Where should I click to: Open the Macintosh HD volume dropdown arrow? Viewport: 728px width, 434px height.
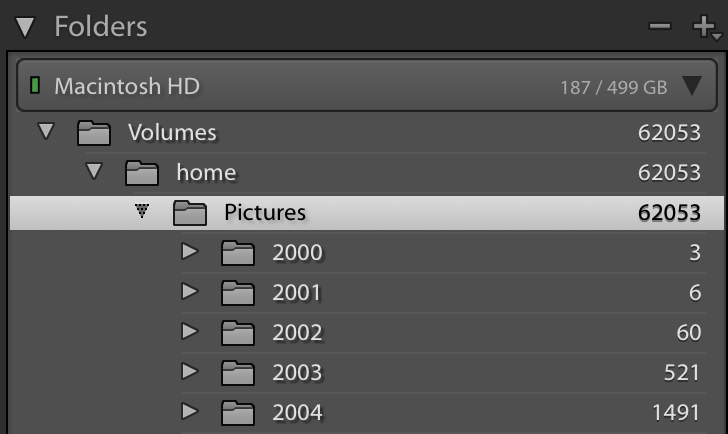tap(692, 86)
